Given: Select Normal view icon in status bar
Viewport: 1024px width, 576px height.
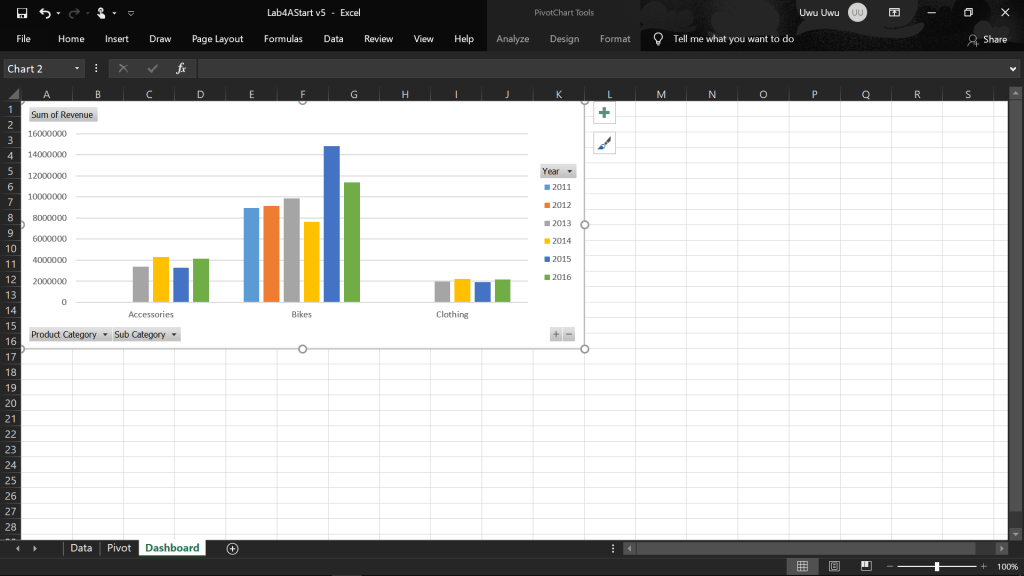Looking at the screenshot, I should coord(801,567).
